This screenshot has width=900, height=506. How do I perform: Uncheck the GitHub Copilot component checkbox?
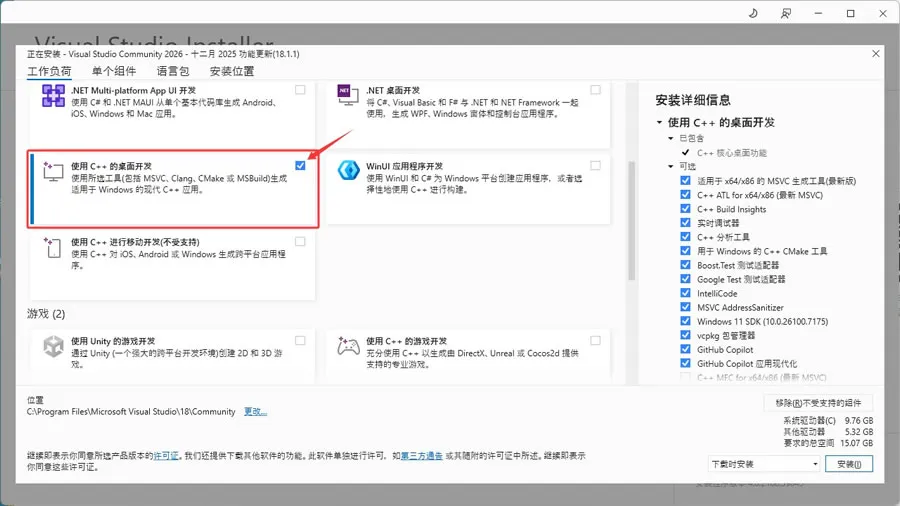[685, 349]
